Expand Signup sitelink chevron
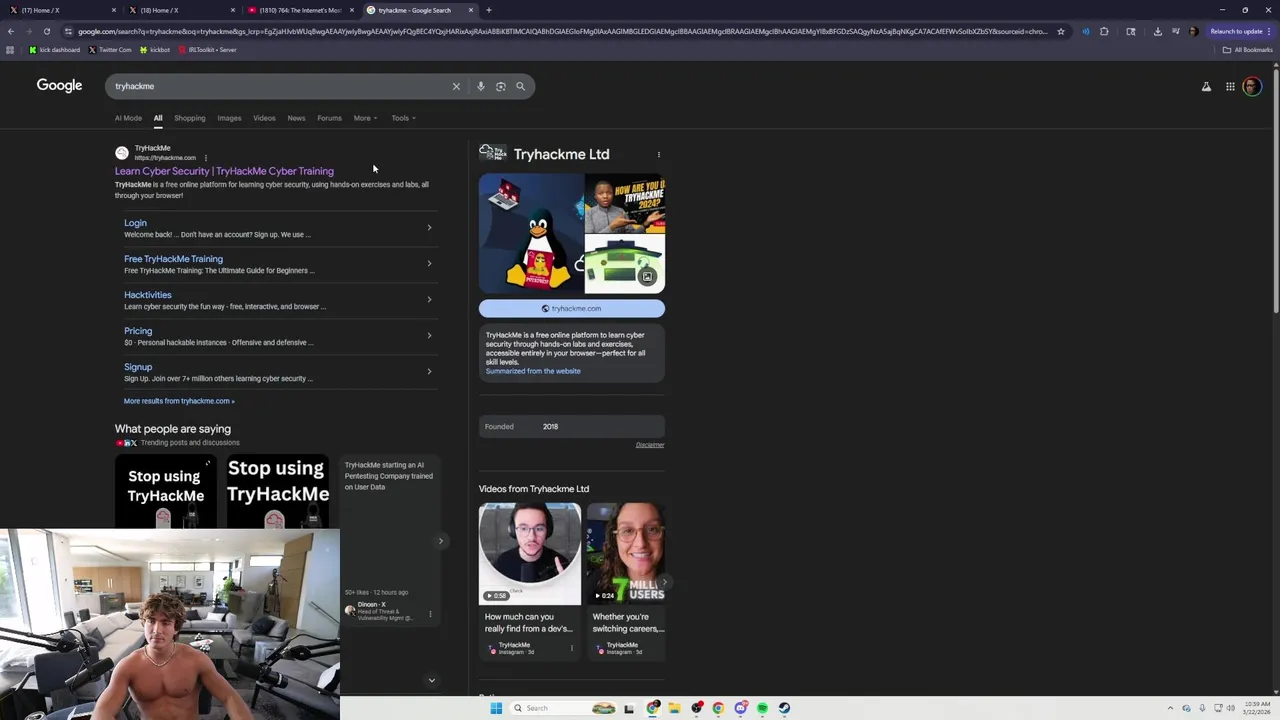This screenshot has width=1280, height=720. click(x=429, y=372)
